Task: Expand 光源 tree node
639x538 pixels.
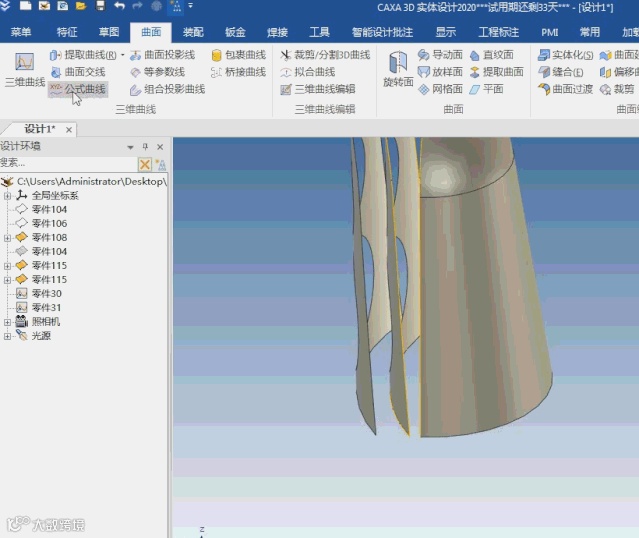Action: [x=7, y=336]
